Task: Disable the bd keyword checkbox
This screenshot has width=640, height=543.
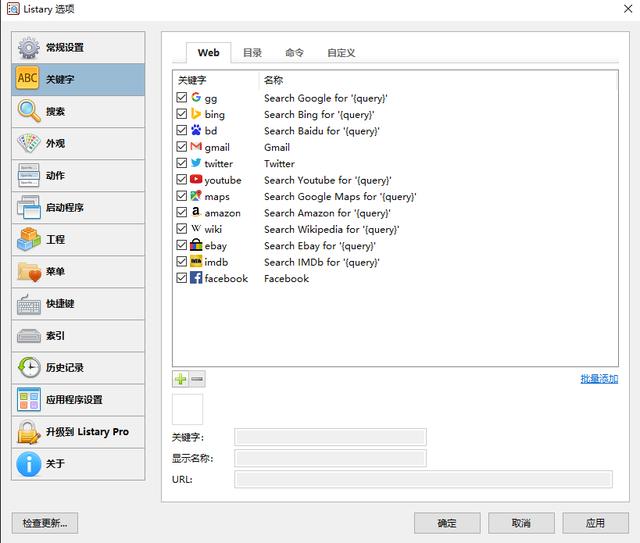Action: tap(182, 130)
